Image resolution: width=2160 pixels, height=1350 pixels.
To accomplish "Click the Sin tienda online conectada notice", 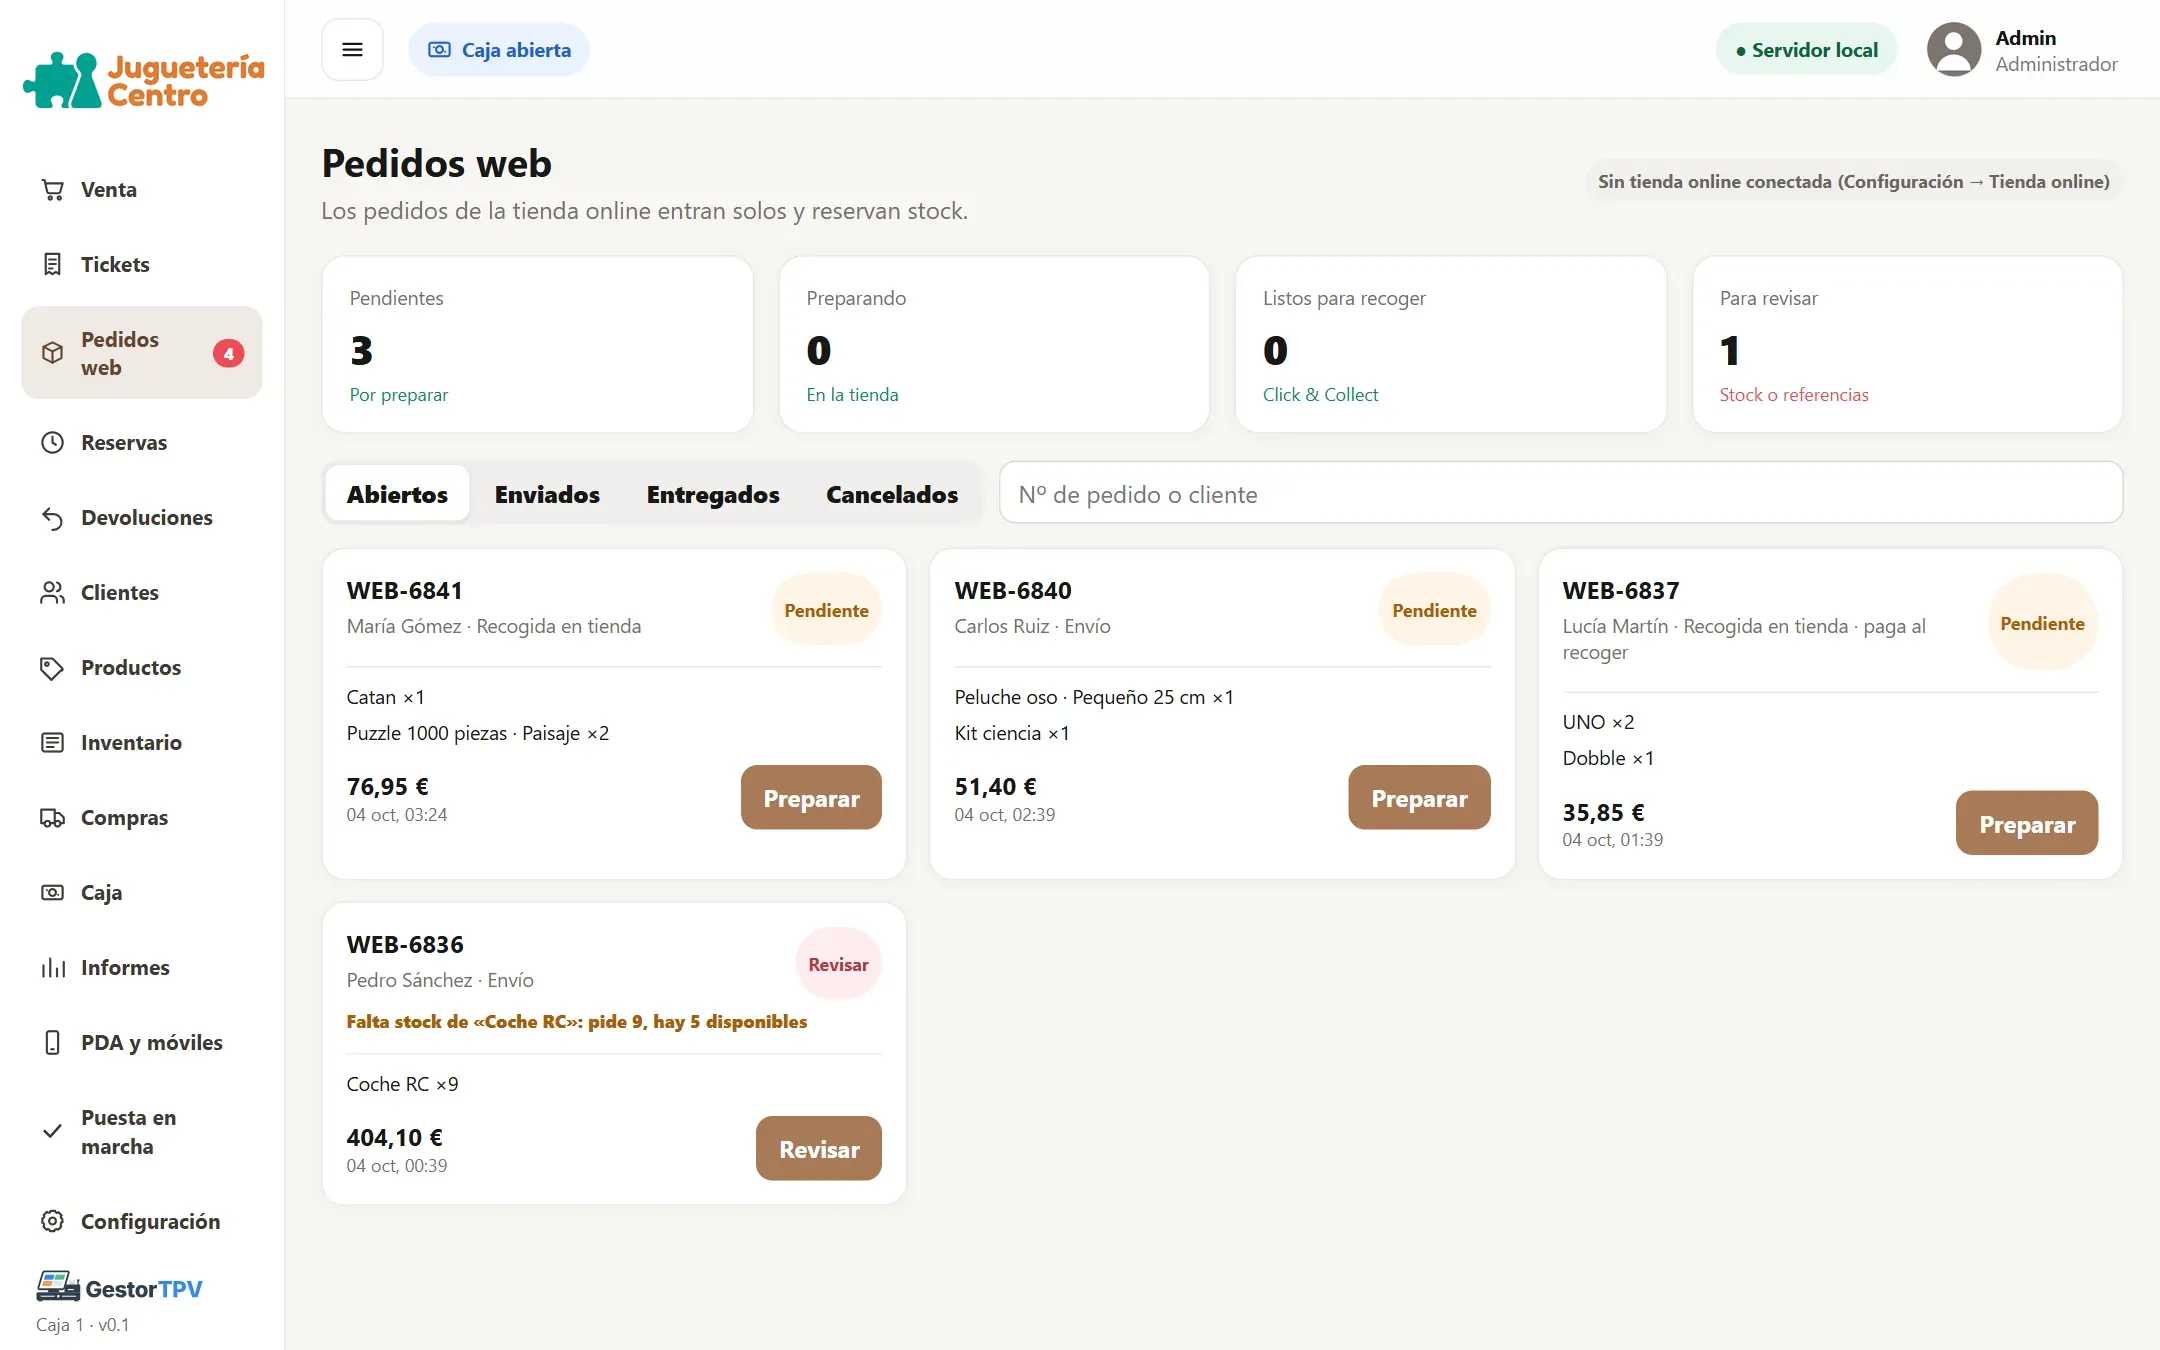I will 1853,182.
